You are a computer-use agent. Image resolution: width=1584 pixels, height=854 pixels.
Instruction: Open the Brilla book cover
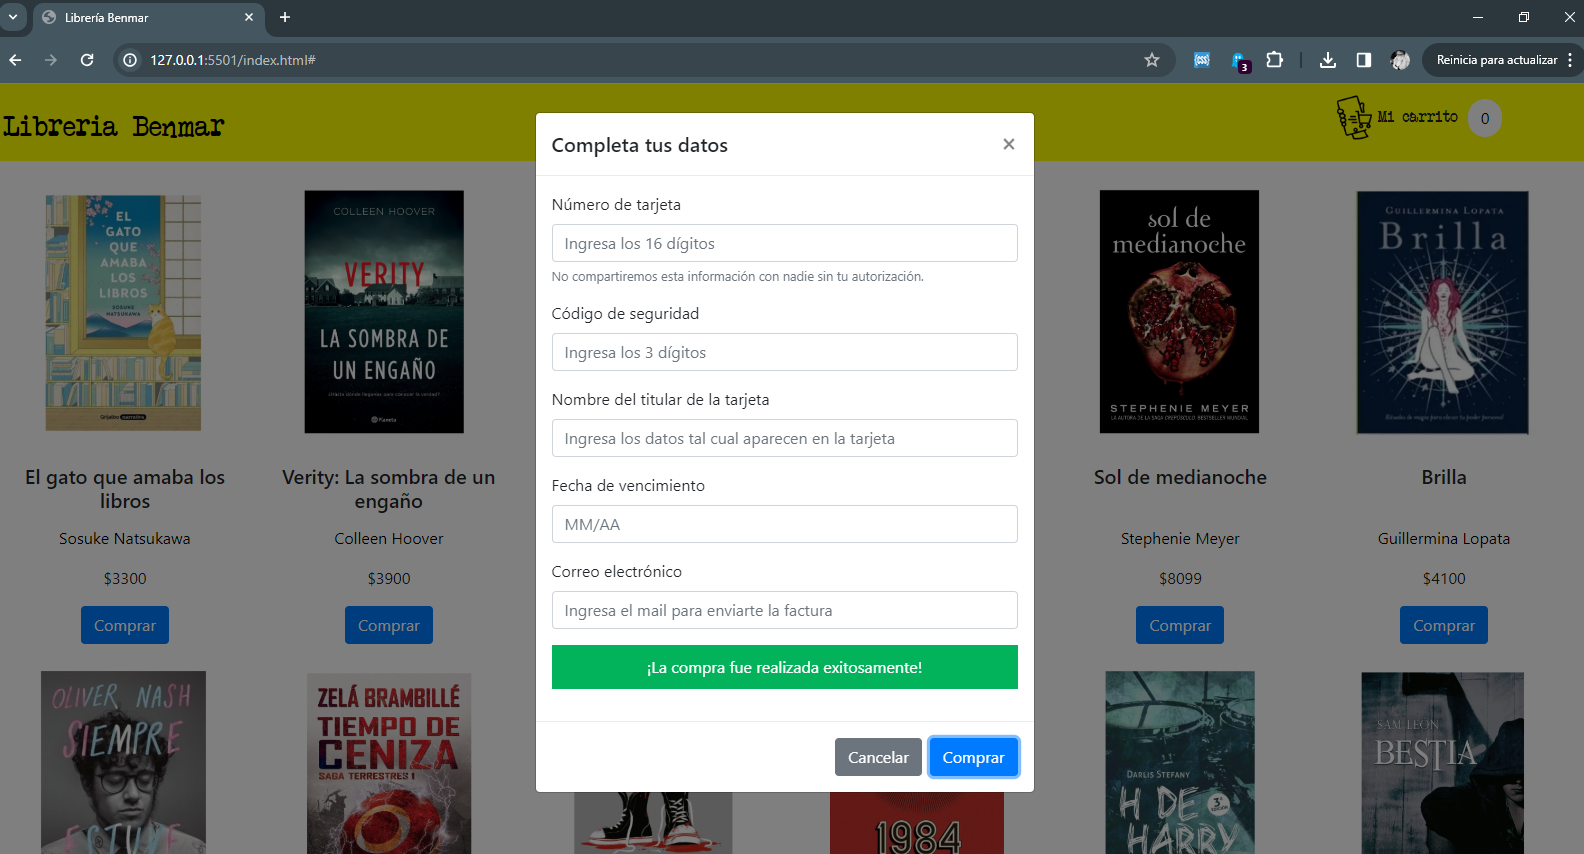pyautogui.click(x=1443, y=312)
